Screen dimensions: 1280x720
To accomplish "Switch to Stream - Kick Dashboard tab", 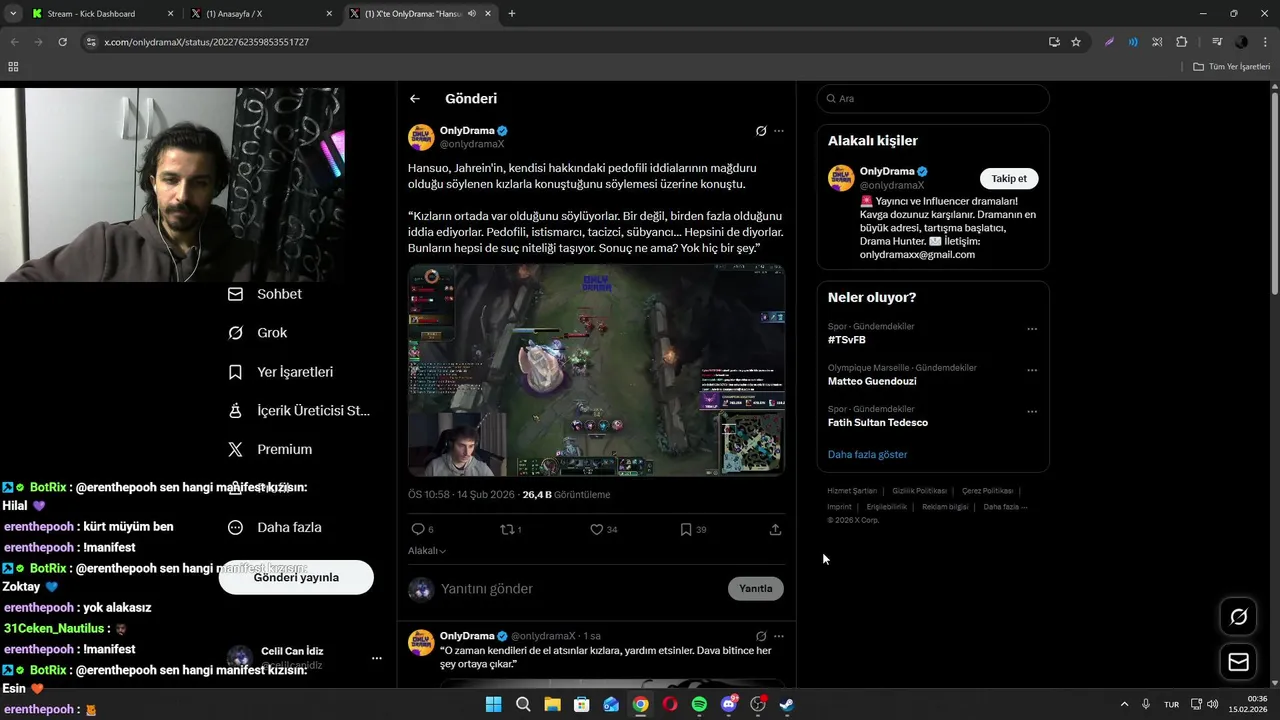I will pyautogui.click(x=103, y=14).
